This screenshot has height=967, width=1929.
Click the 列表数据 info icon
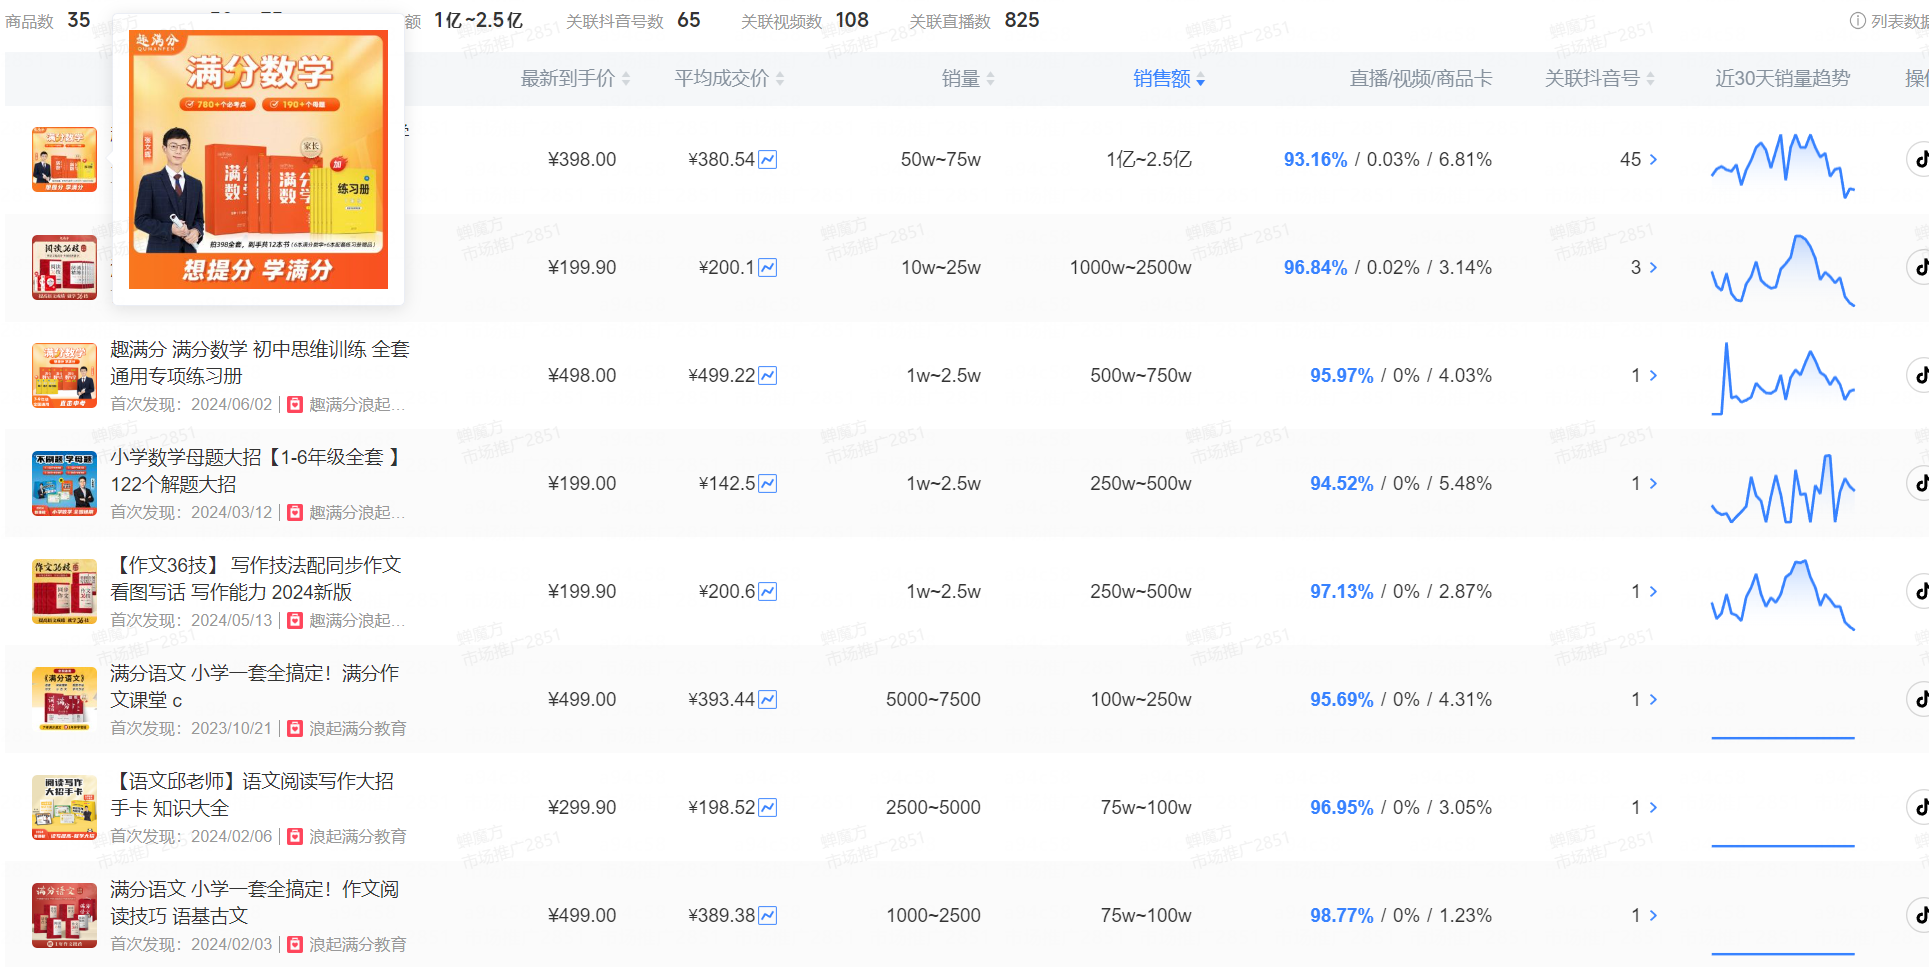coord(1857,21)
